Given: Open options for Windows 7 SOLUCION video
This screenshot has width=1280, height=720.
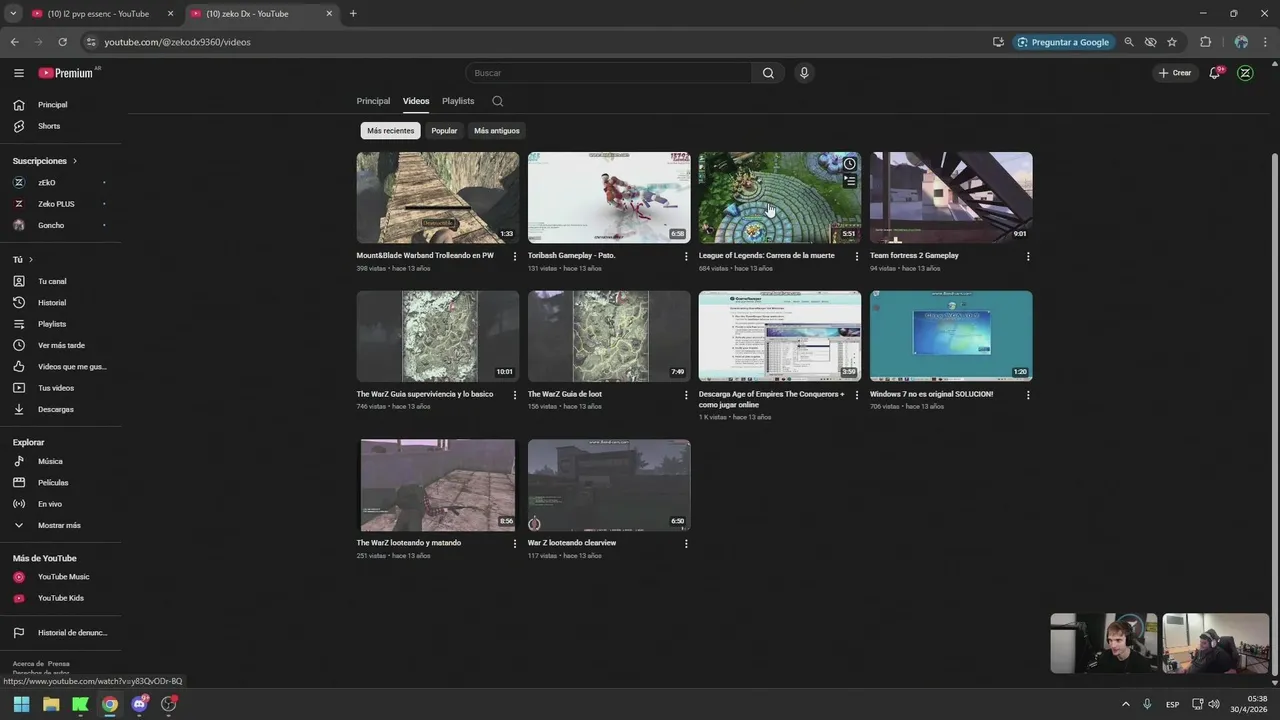Looking at the screenshot, I should 1028,395.
